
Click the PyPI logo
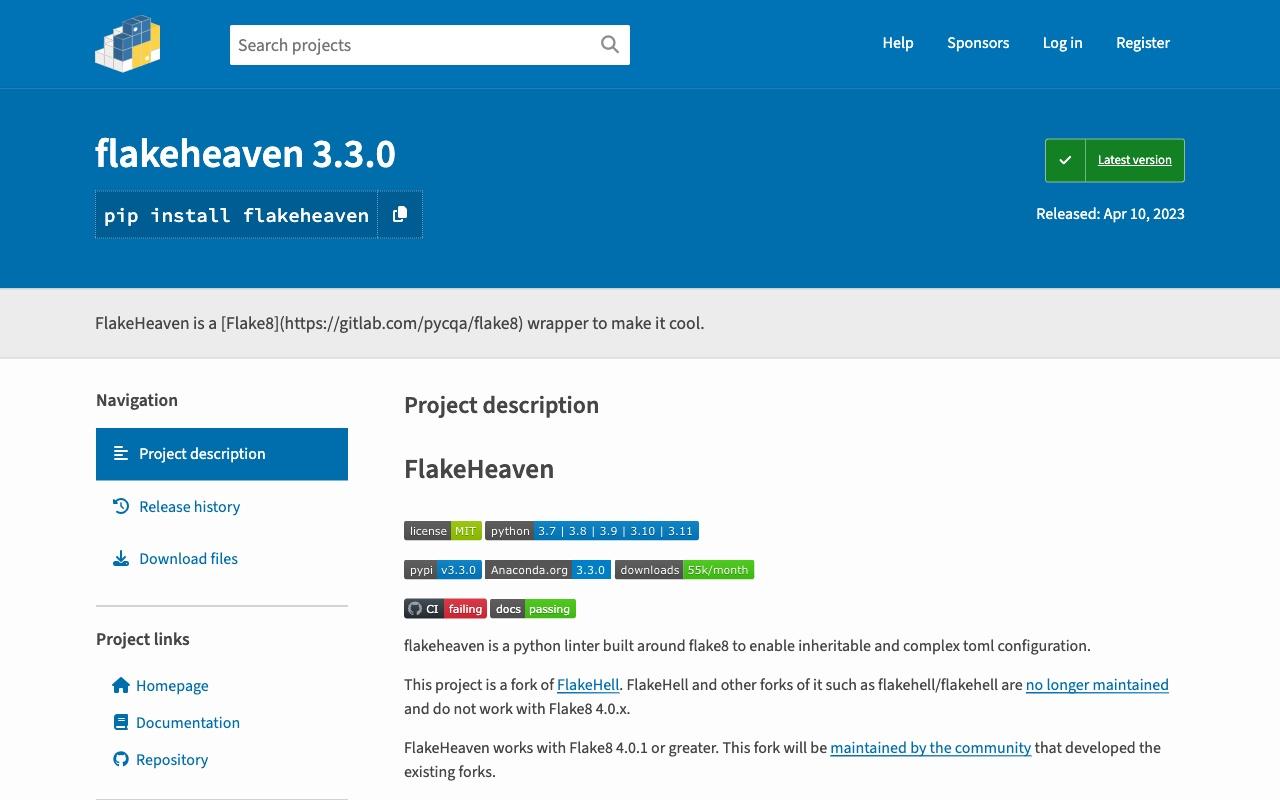coord(128,44)
